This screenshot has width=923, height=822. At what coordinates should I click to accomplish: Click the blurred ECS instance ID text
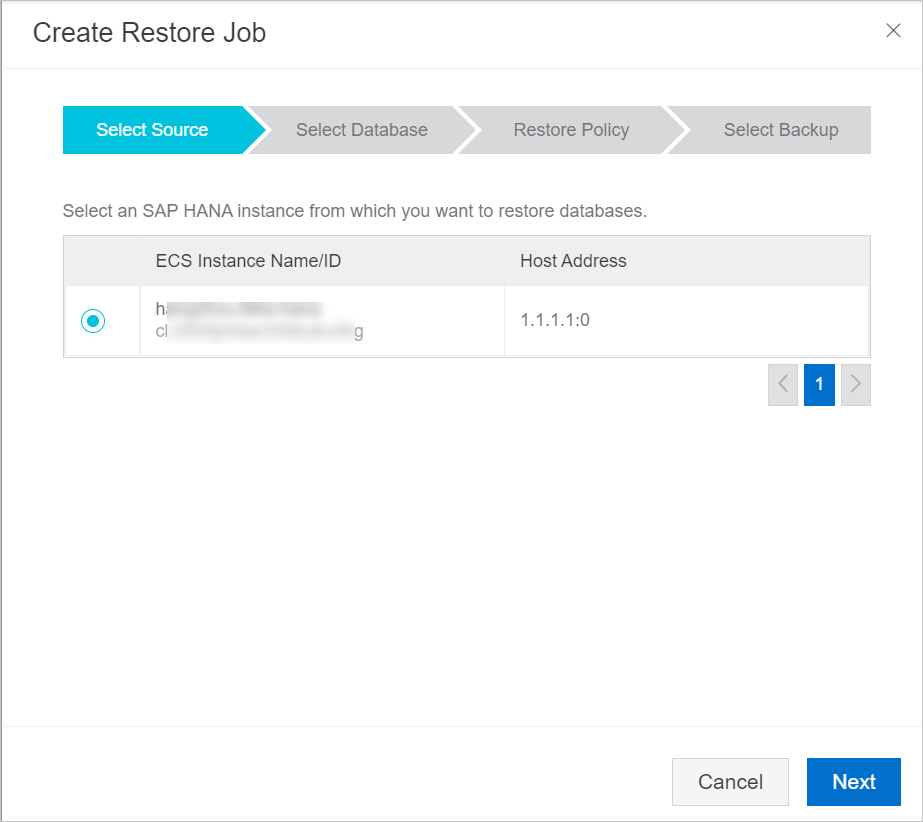click(x=259, y=332)
